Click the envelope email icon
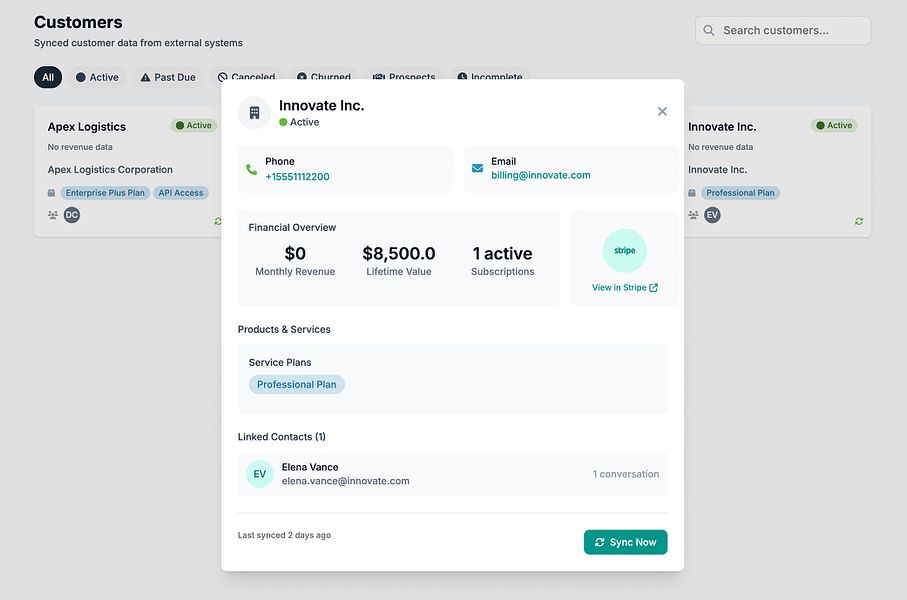 click(x=477, y=168)
